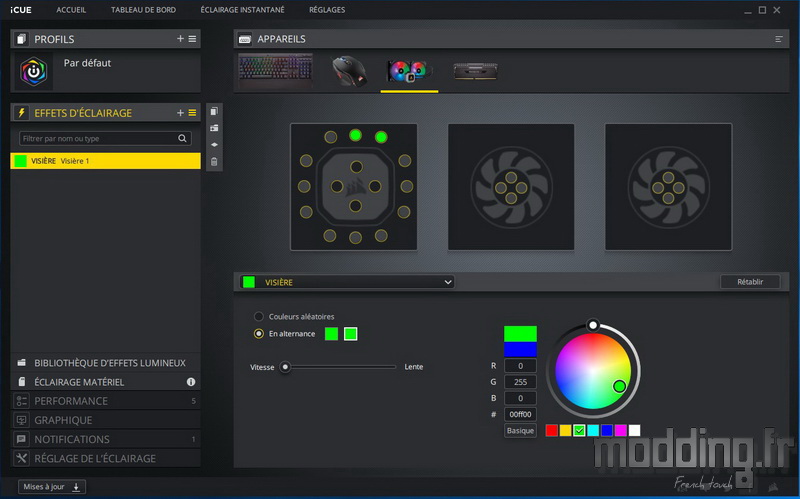Pick the red basic color swatch

tap(552, 431)
